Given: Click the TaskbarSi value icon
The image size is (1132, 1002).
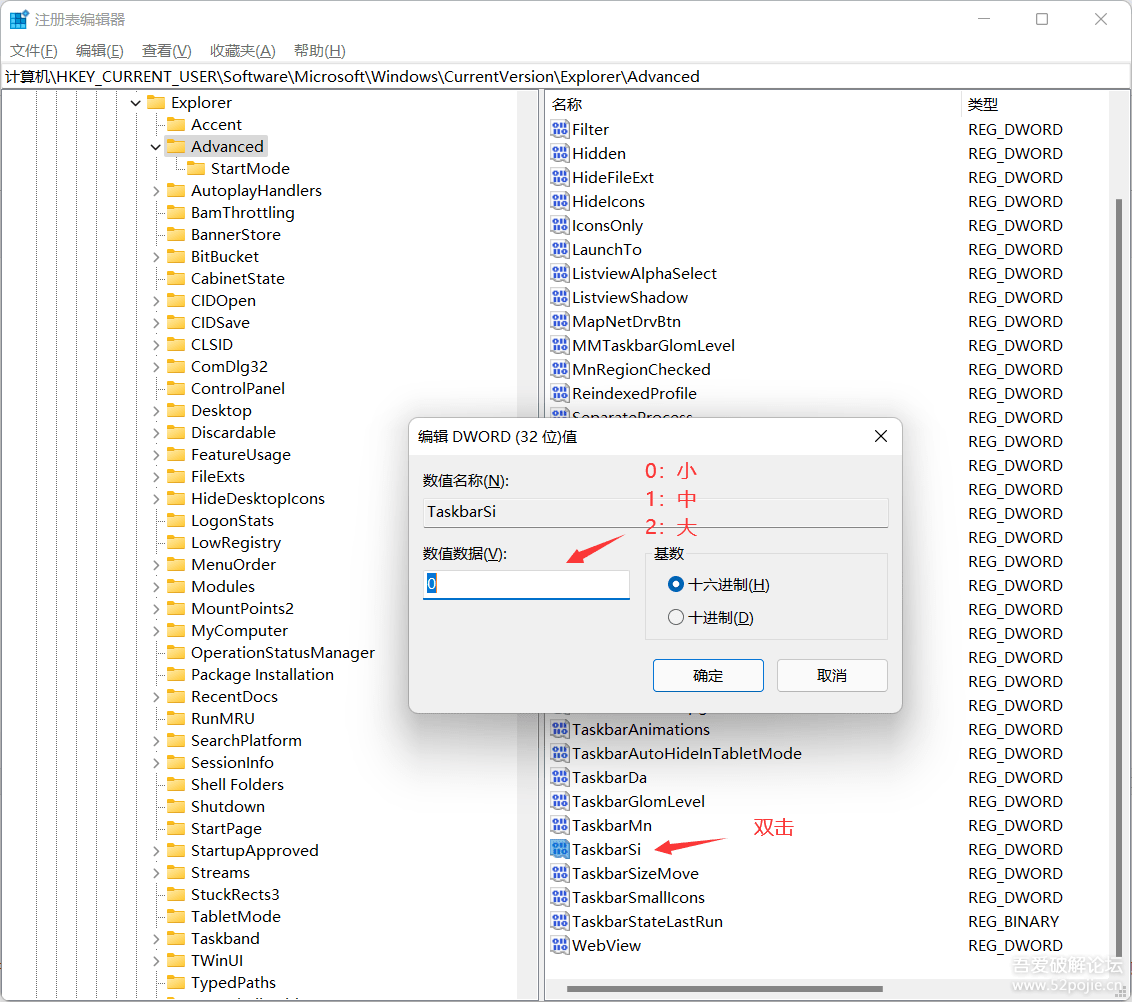Looking at the screenshot, I should click(x=560, y=849).
